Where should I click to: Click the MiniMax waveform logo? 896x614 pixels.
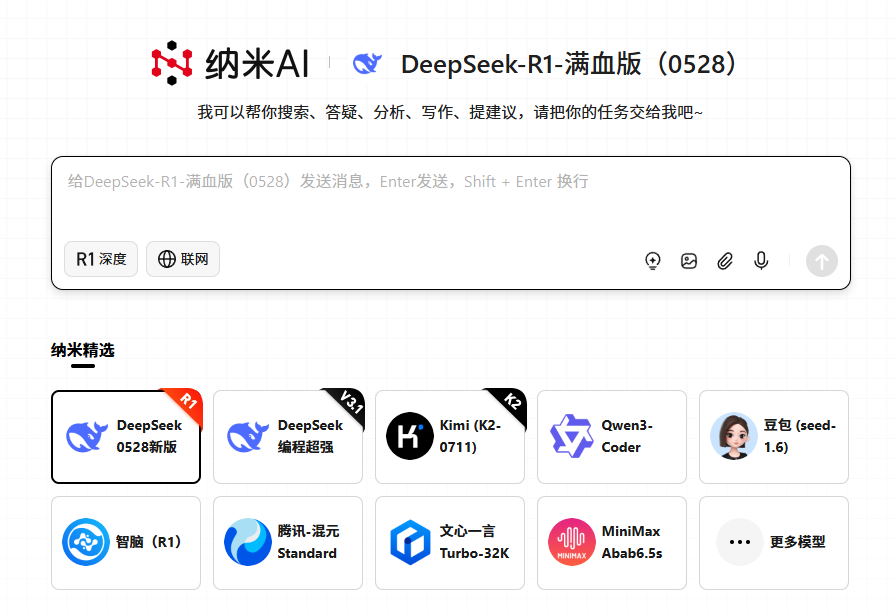click(x=571, y=542)
